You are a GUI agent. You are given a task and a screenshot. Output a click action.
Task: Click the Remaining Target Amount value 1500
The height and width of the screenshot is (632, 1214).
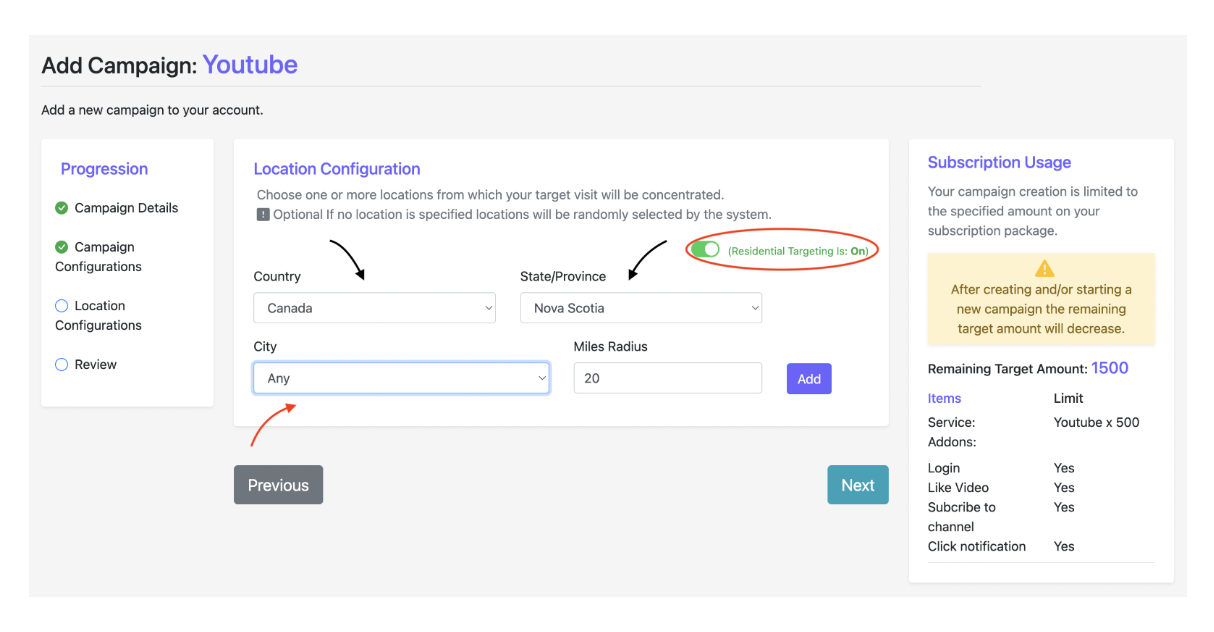pyautogui.click(x=1110, y=368)
